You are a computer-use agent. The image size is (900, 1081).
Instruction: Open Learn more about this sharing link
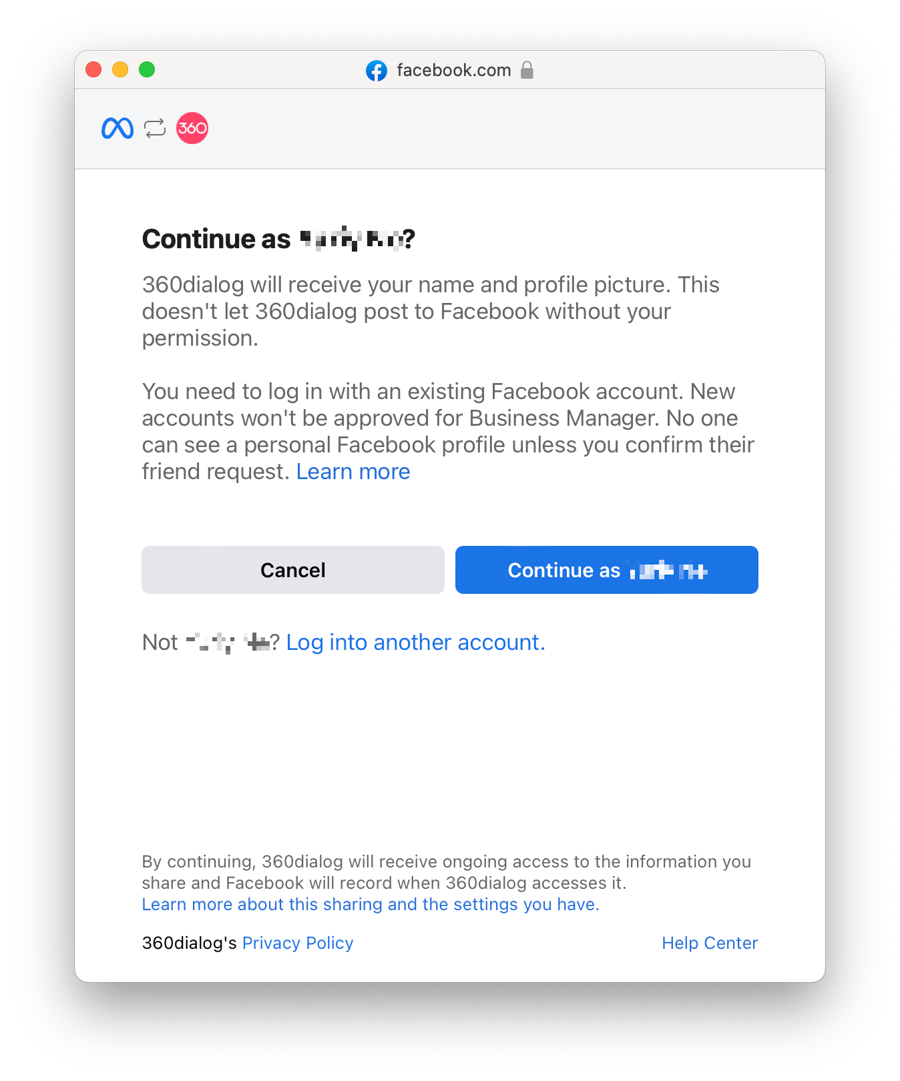click(x=370, y=905)
